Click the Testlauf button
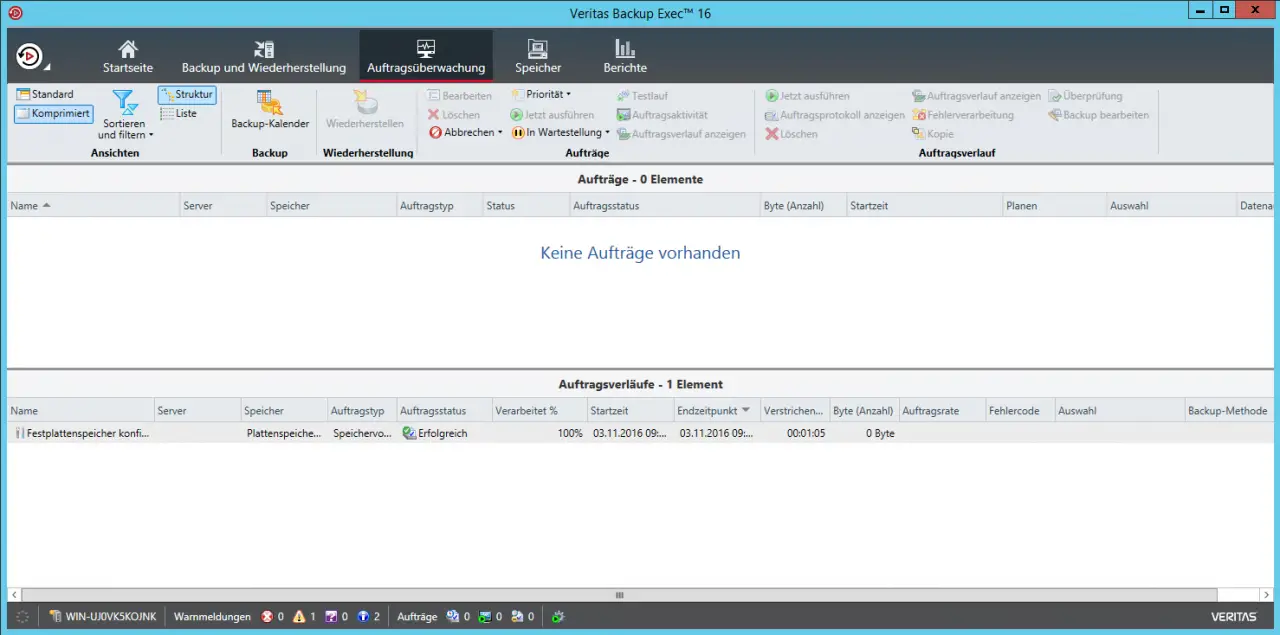Screen dimensions: 1280x635 [x=642, y=96]
